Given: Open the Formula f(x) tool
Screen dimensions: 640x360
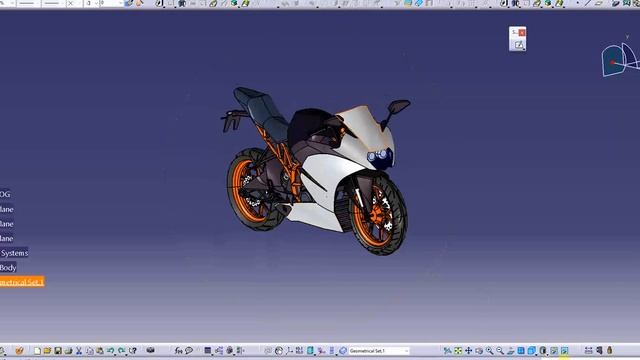Looking at the screenshot, I should 178,351.
